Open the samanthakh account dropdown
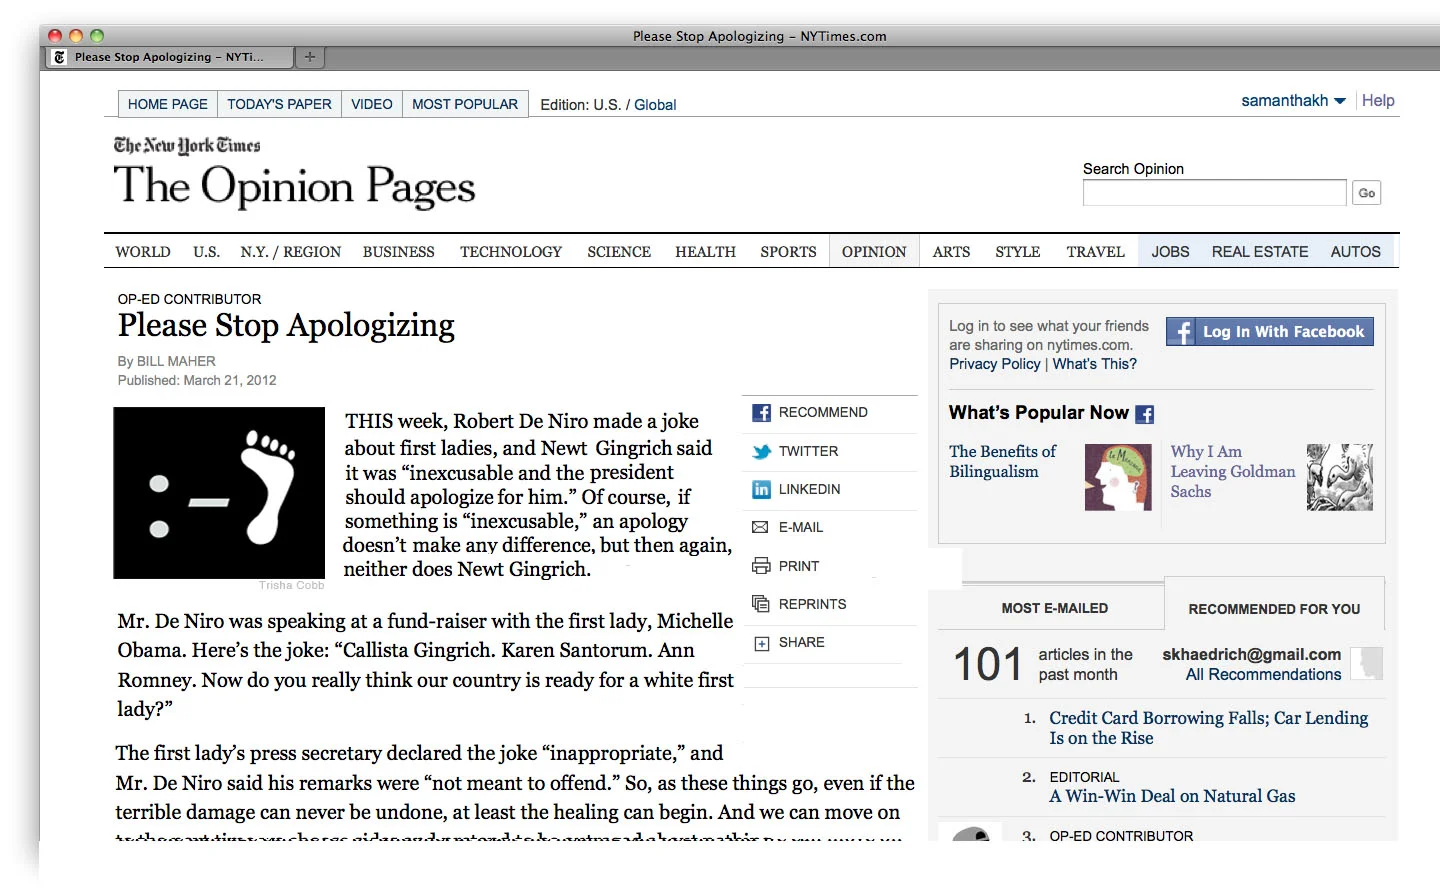Screen dimensions: 1440x896 pyautogui.click(x=1293, y=101)
